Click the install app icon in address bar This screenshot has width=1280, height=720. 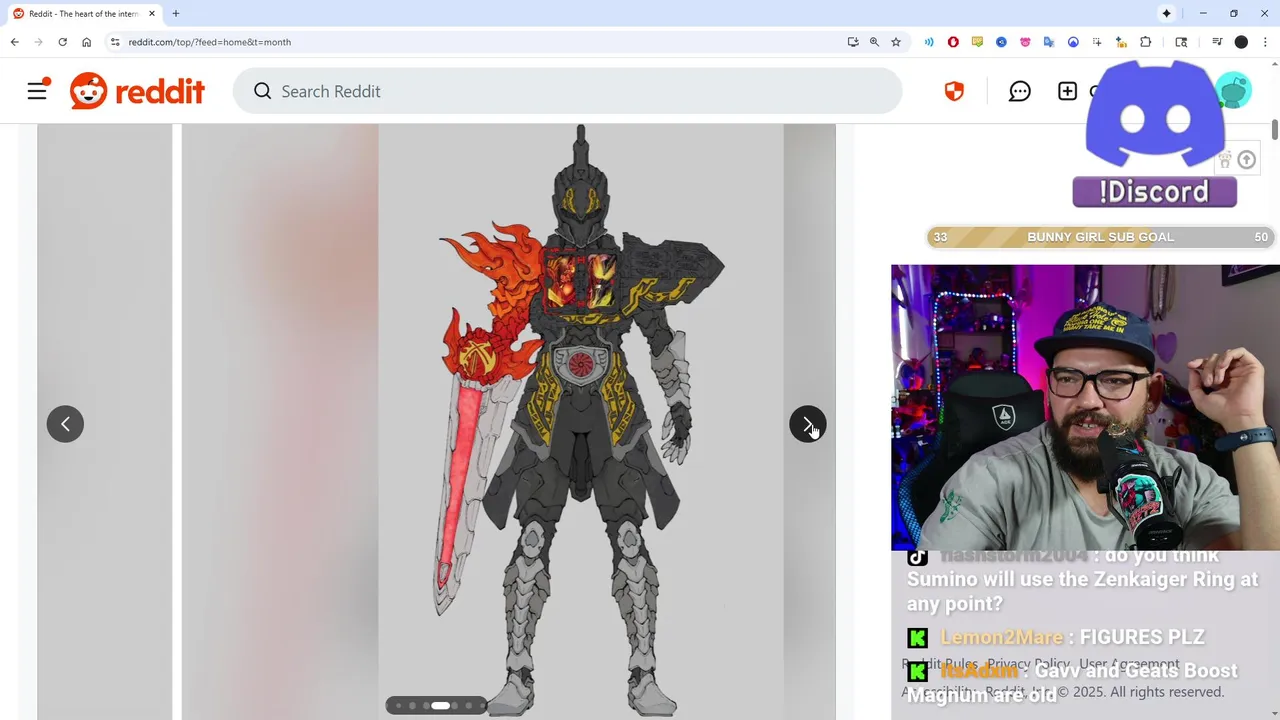coord(852,42)
